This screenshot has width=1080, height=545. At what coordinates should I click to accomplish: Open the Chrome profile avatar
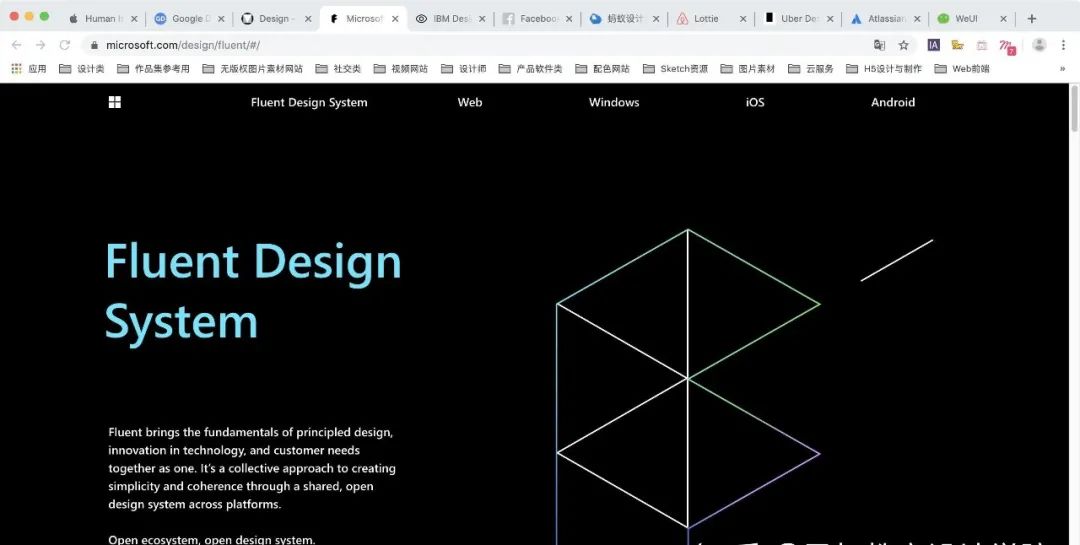1039,45
